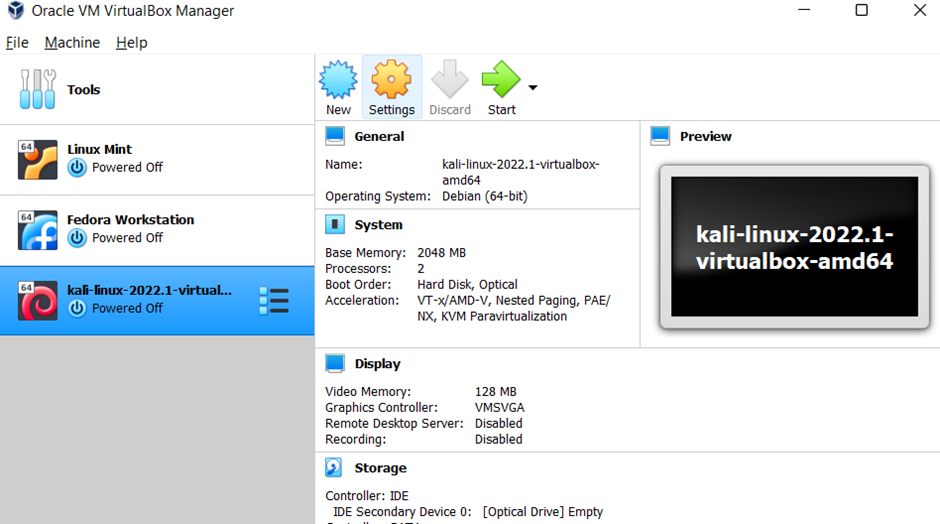Open the Display section header link
The height and width of the screenshot is (524, 940).
point(377,364)
